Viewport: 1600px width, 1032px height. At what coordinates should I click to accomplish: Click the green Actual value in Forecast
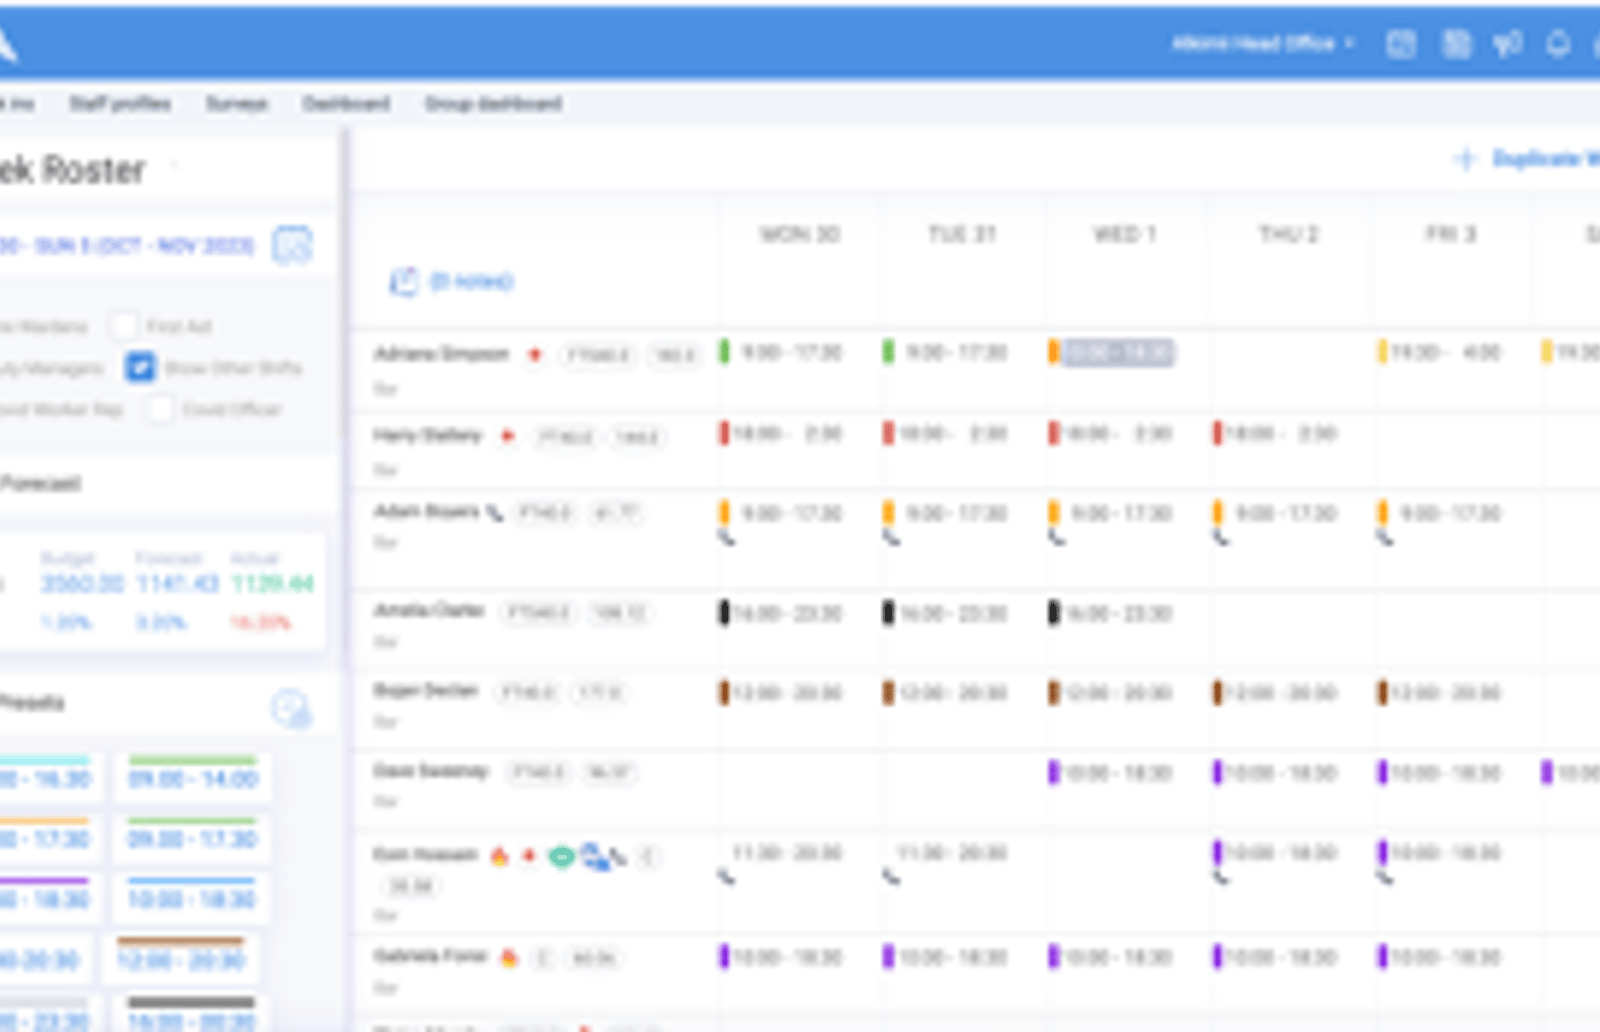tap(272, 583)
